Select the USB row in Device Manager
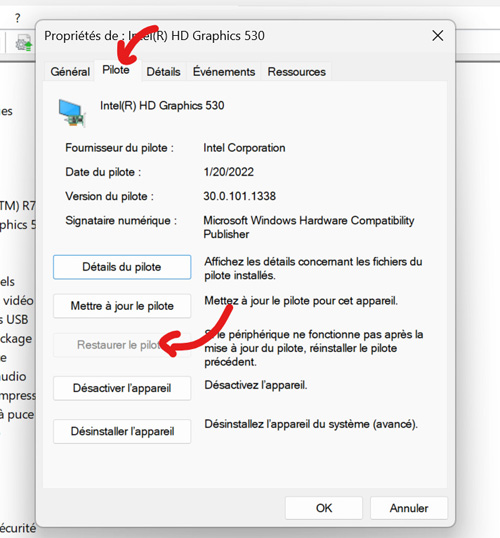 point(14,319)
